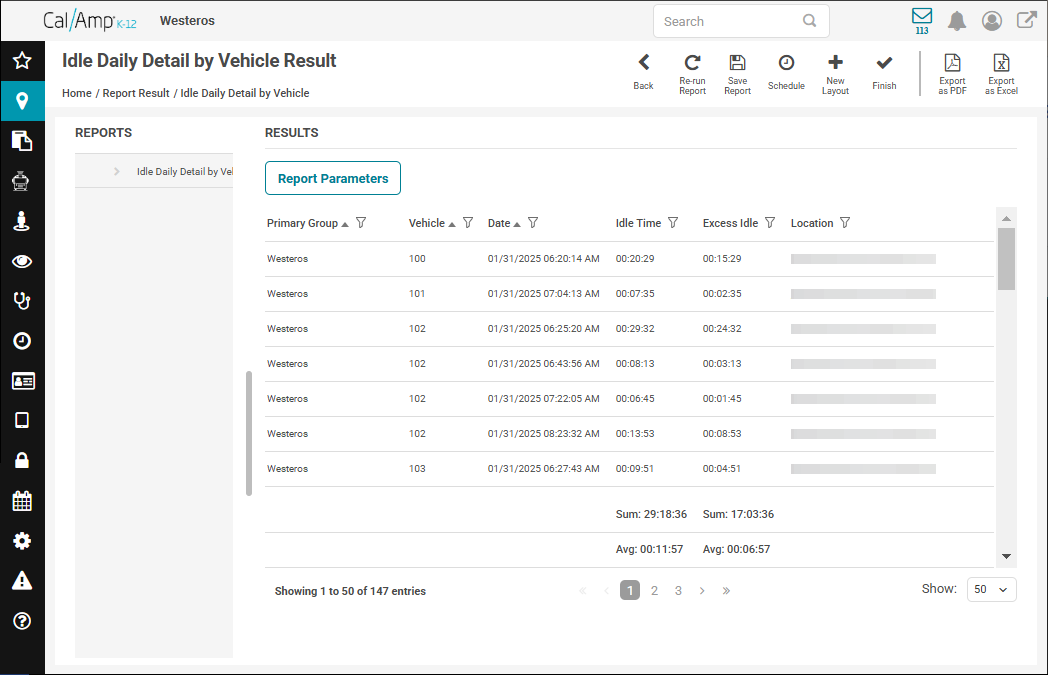Filter the Excess Idle column
This screenshot has height=675, width=1048.
(x=770, y=223)
